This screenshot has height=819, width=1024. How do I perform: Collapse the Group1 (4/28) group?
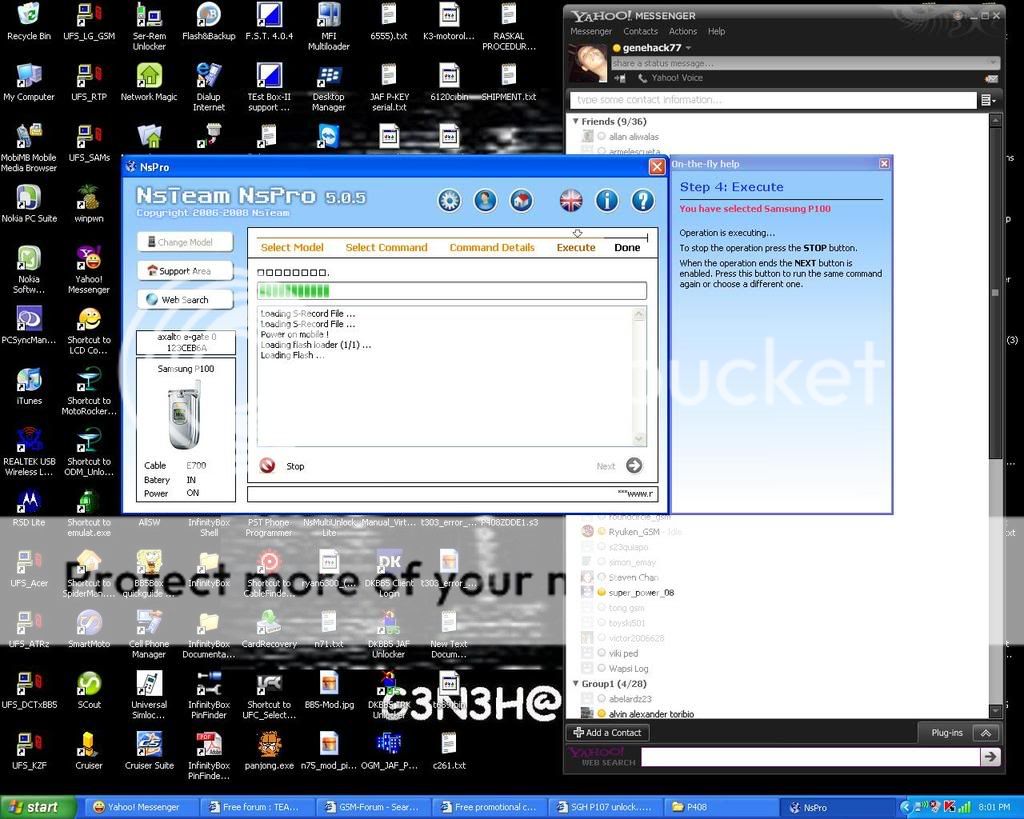576,684
